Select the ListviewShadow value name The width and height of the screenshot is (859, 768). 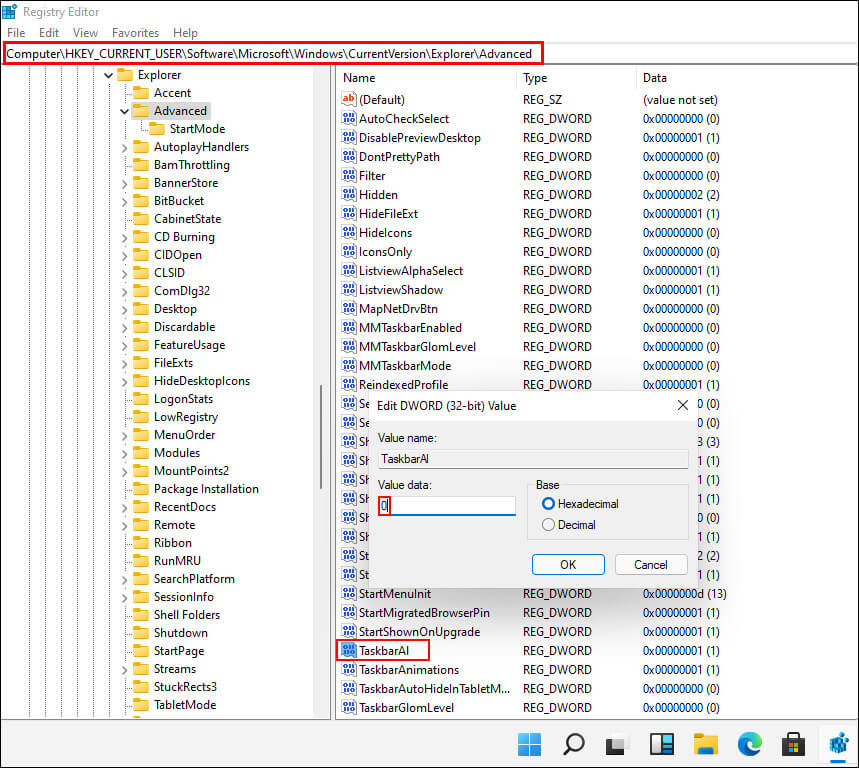pyautogui.click(x=400, y=290)
